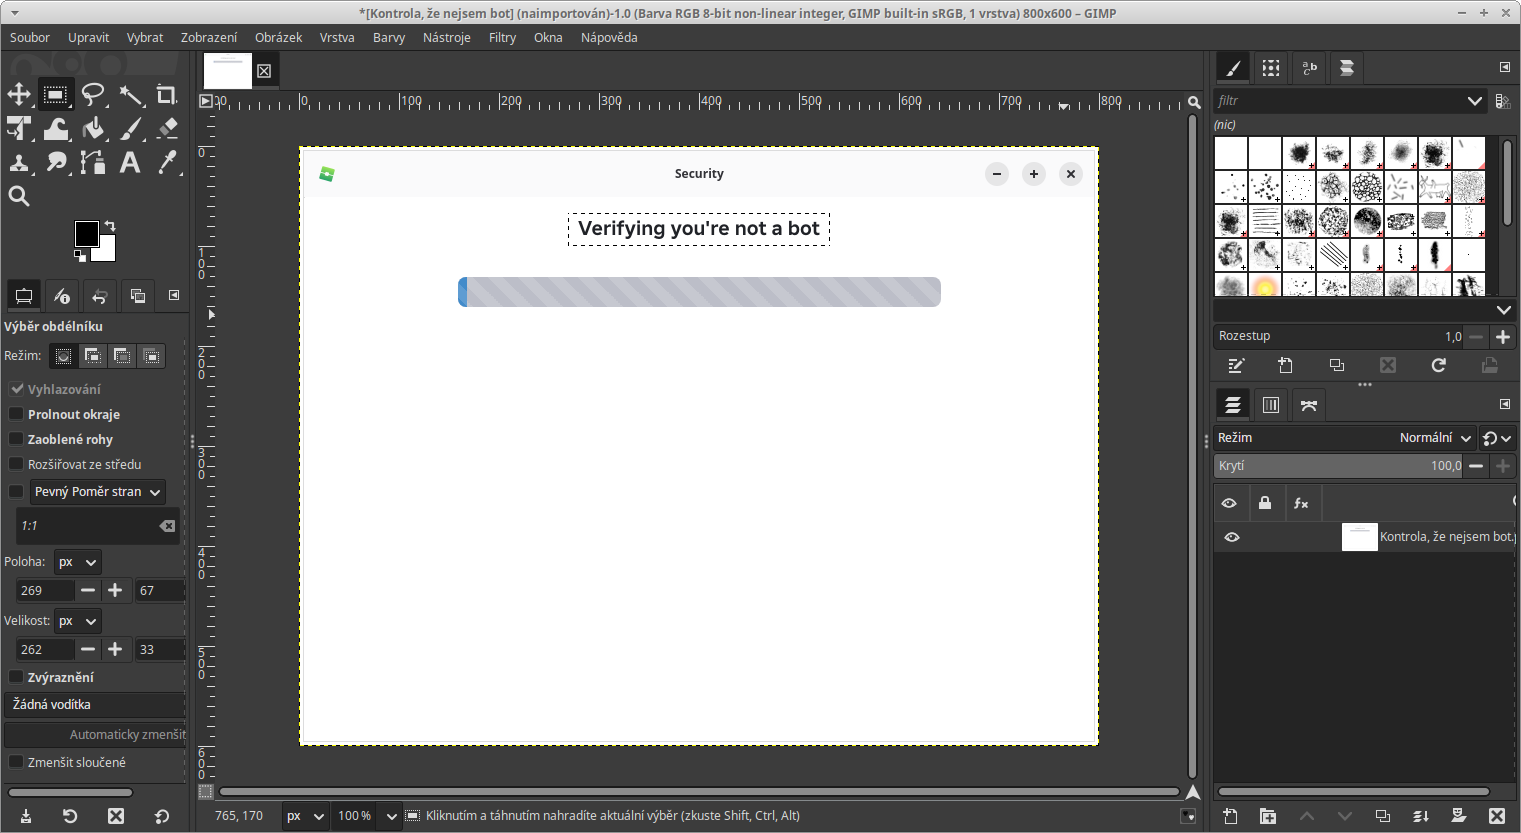This screenshot has width=1521, height=833.
Task: Delete the current layer
Action: [x=1497, y=816]
